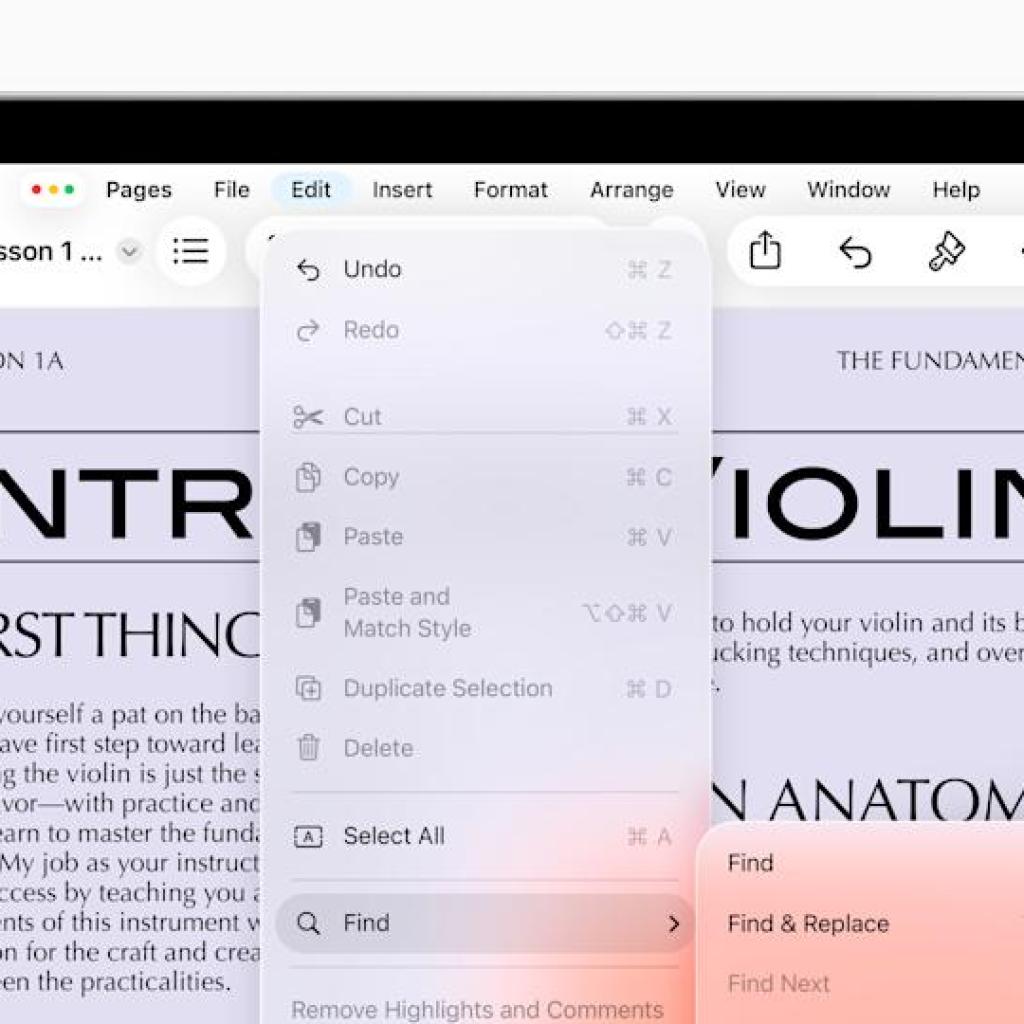Click the Share icon in the toolbar
Viewport: 1024px width, 1024px height.
click(764, 251)
